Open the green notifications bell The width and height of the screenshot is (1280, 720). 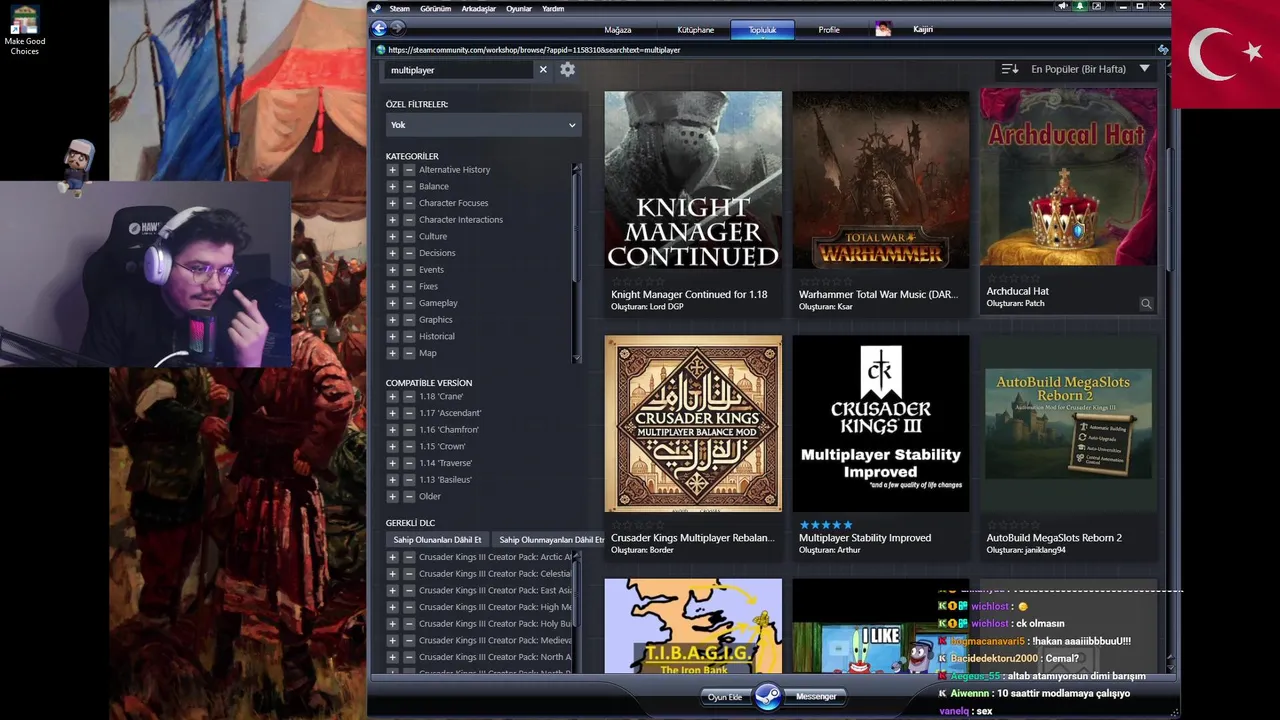coord(1080,7)
